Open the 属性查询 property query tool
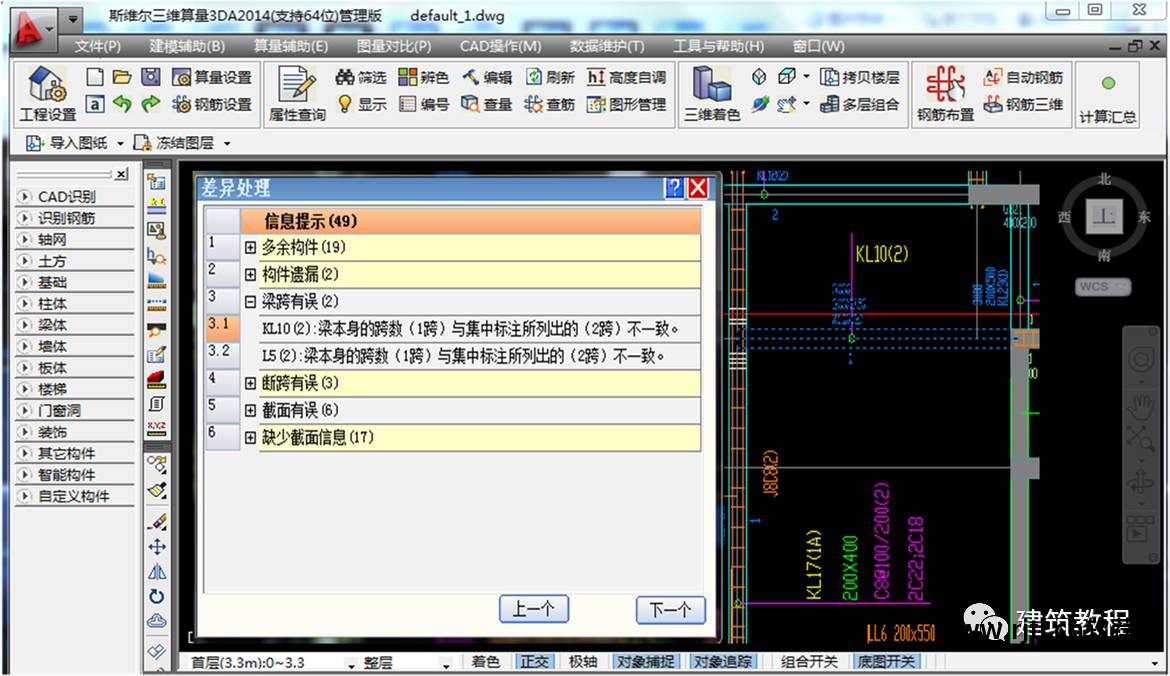This screenshot has height=676, width=1170. coord(297,85)
